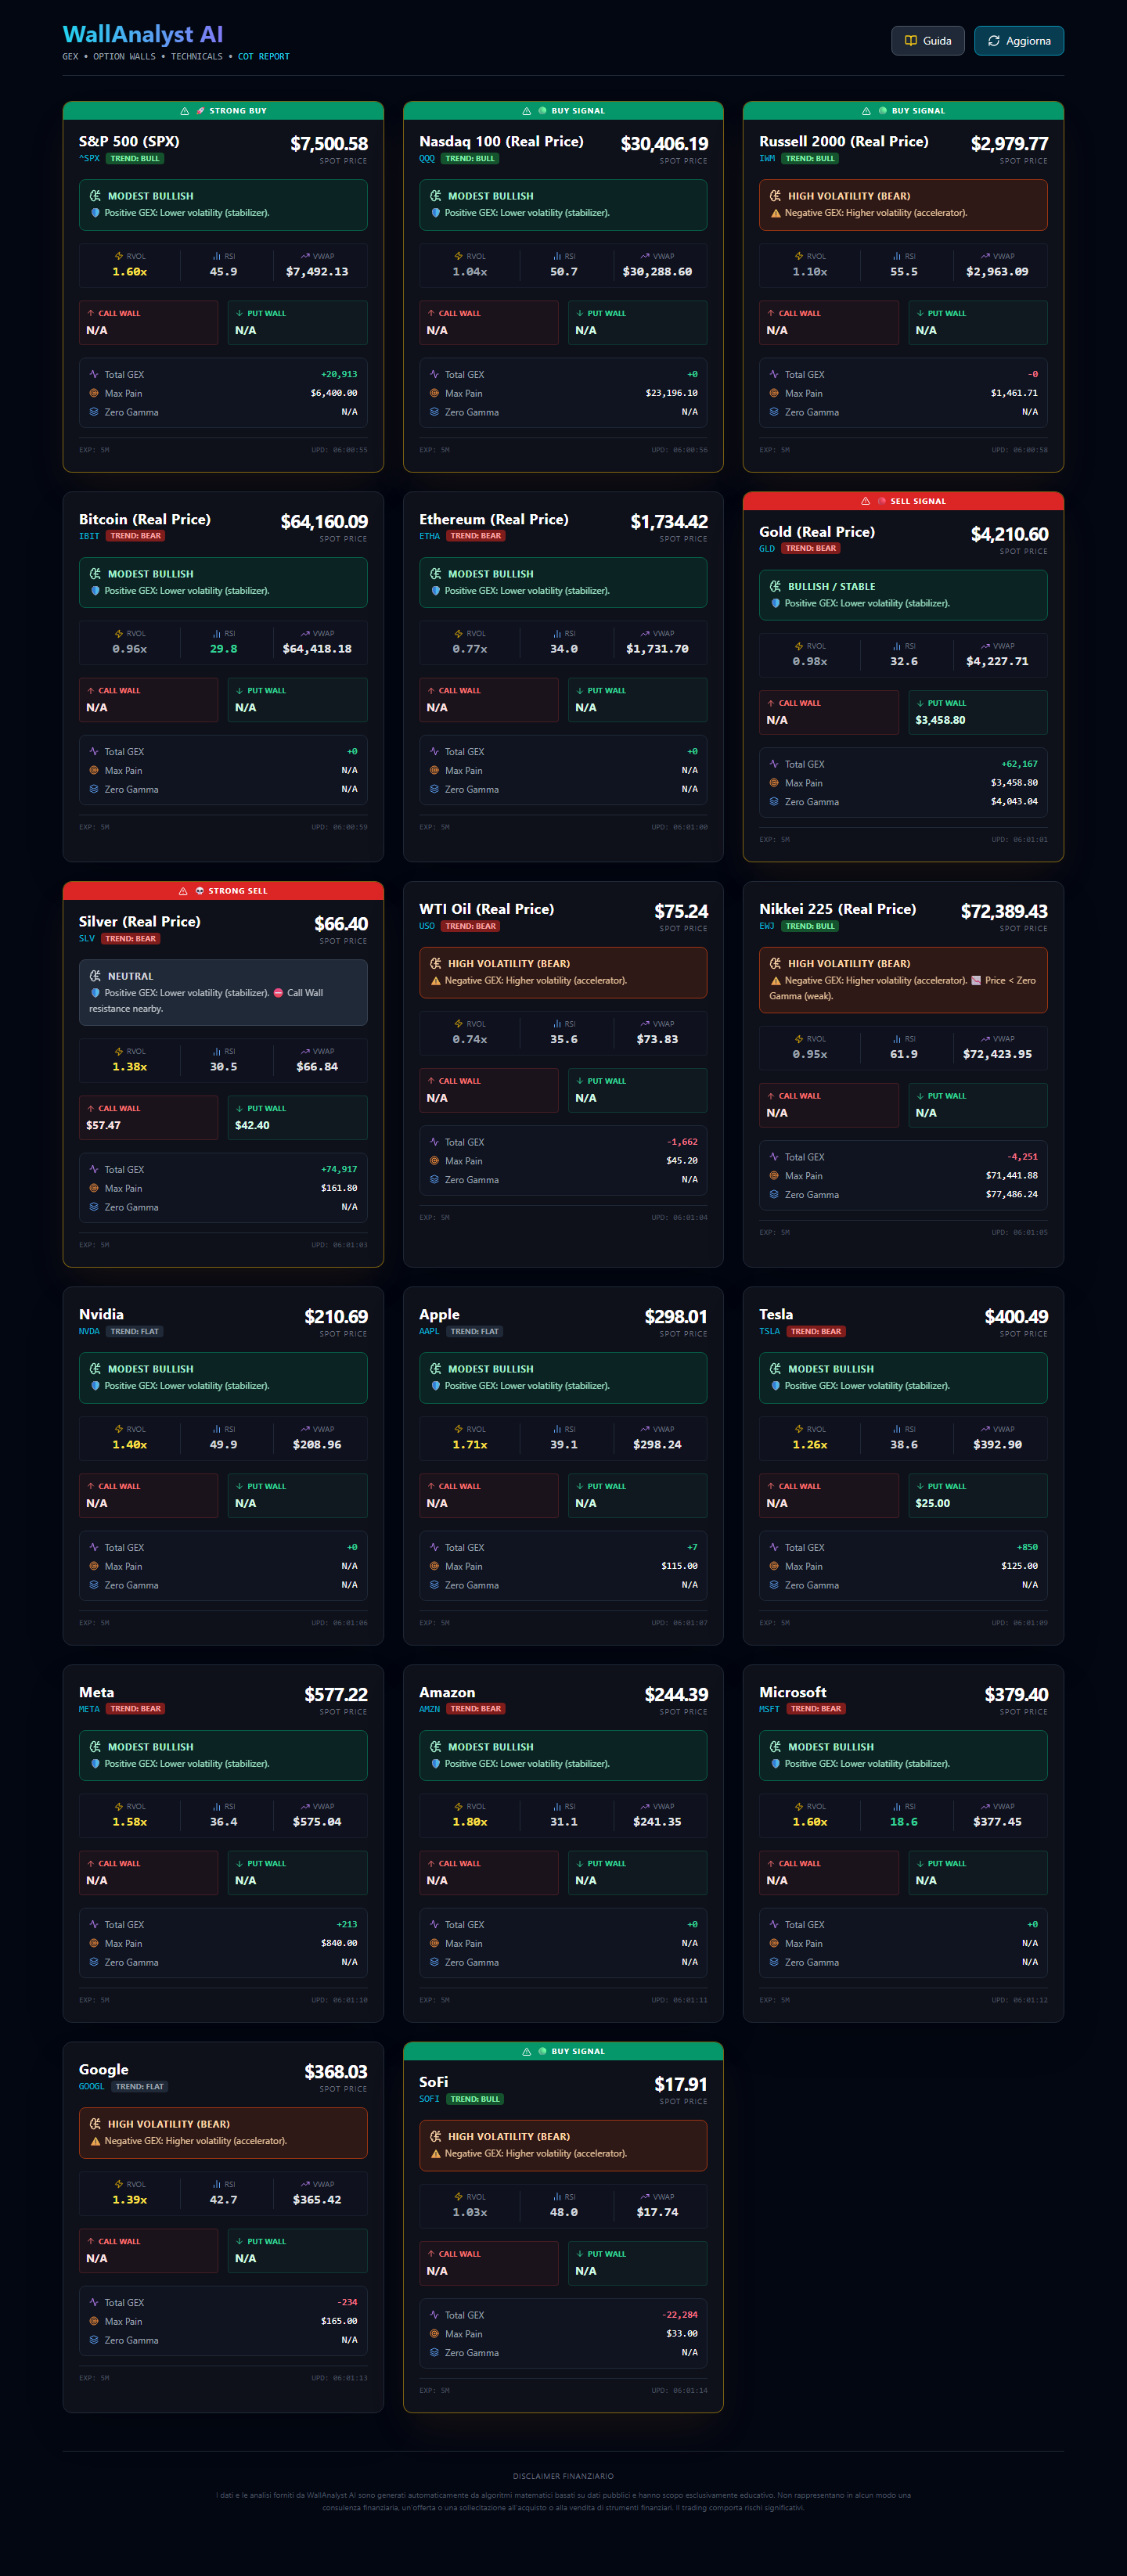
Task: Click the Zero Gamma layers icon in Gold card
Action: click(774, 801)
